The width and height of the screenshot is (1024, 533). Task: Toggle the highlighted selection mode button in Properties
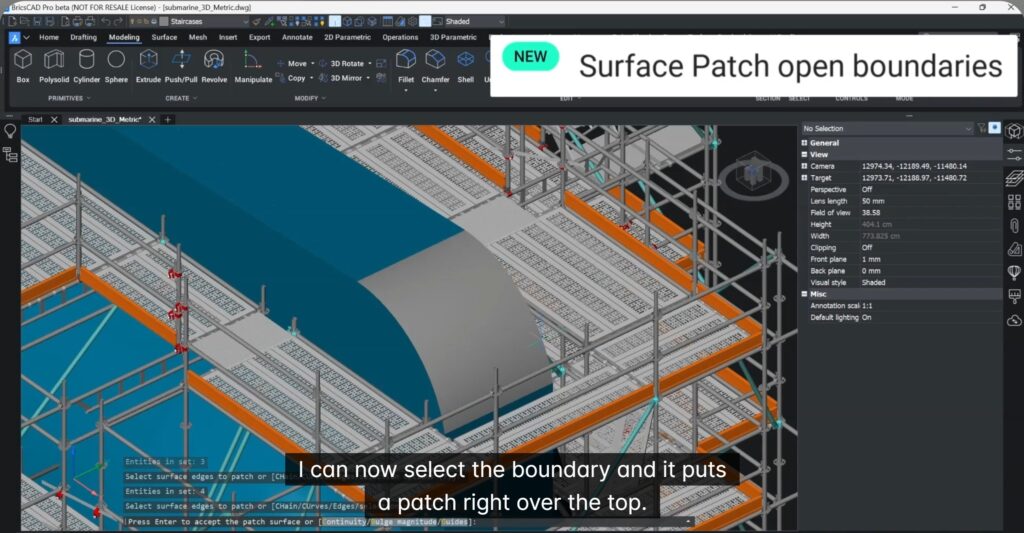[x=994, y=128]
